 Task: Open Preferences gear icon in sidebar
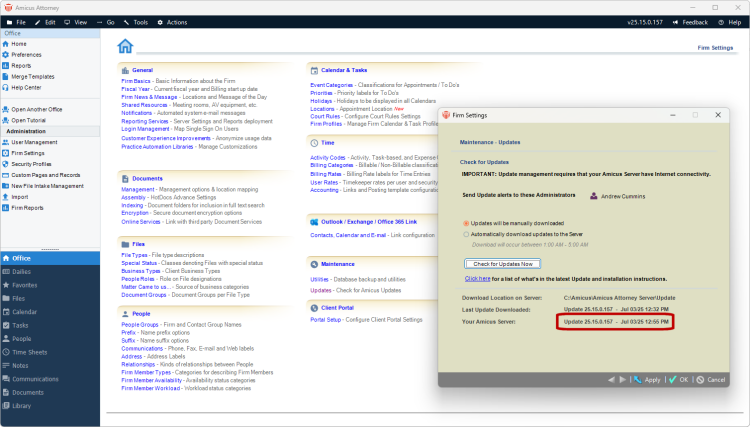[6, 55]
